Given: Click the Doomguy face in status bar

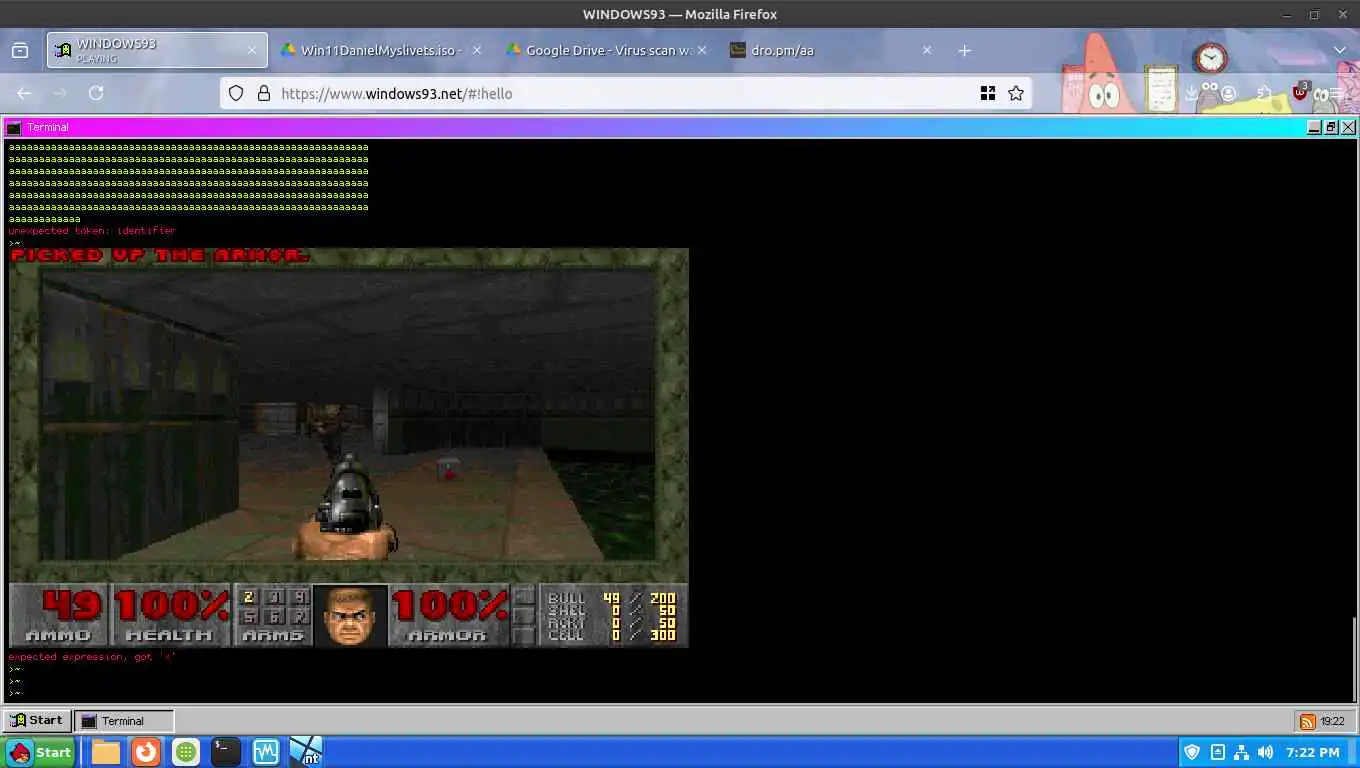Looking at the screenshot, I should [x=350, y=615].
